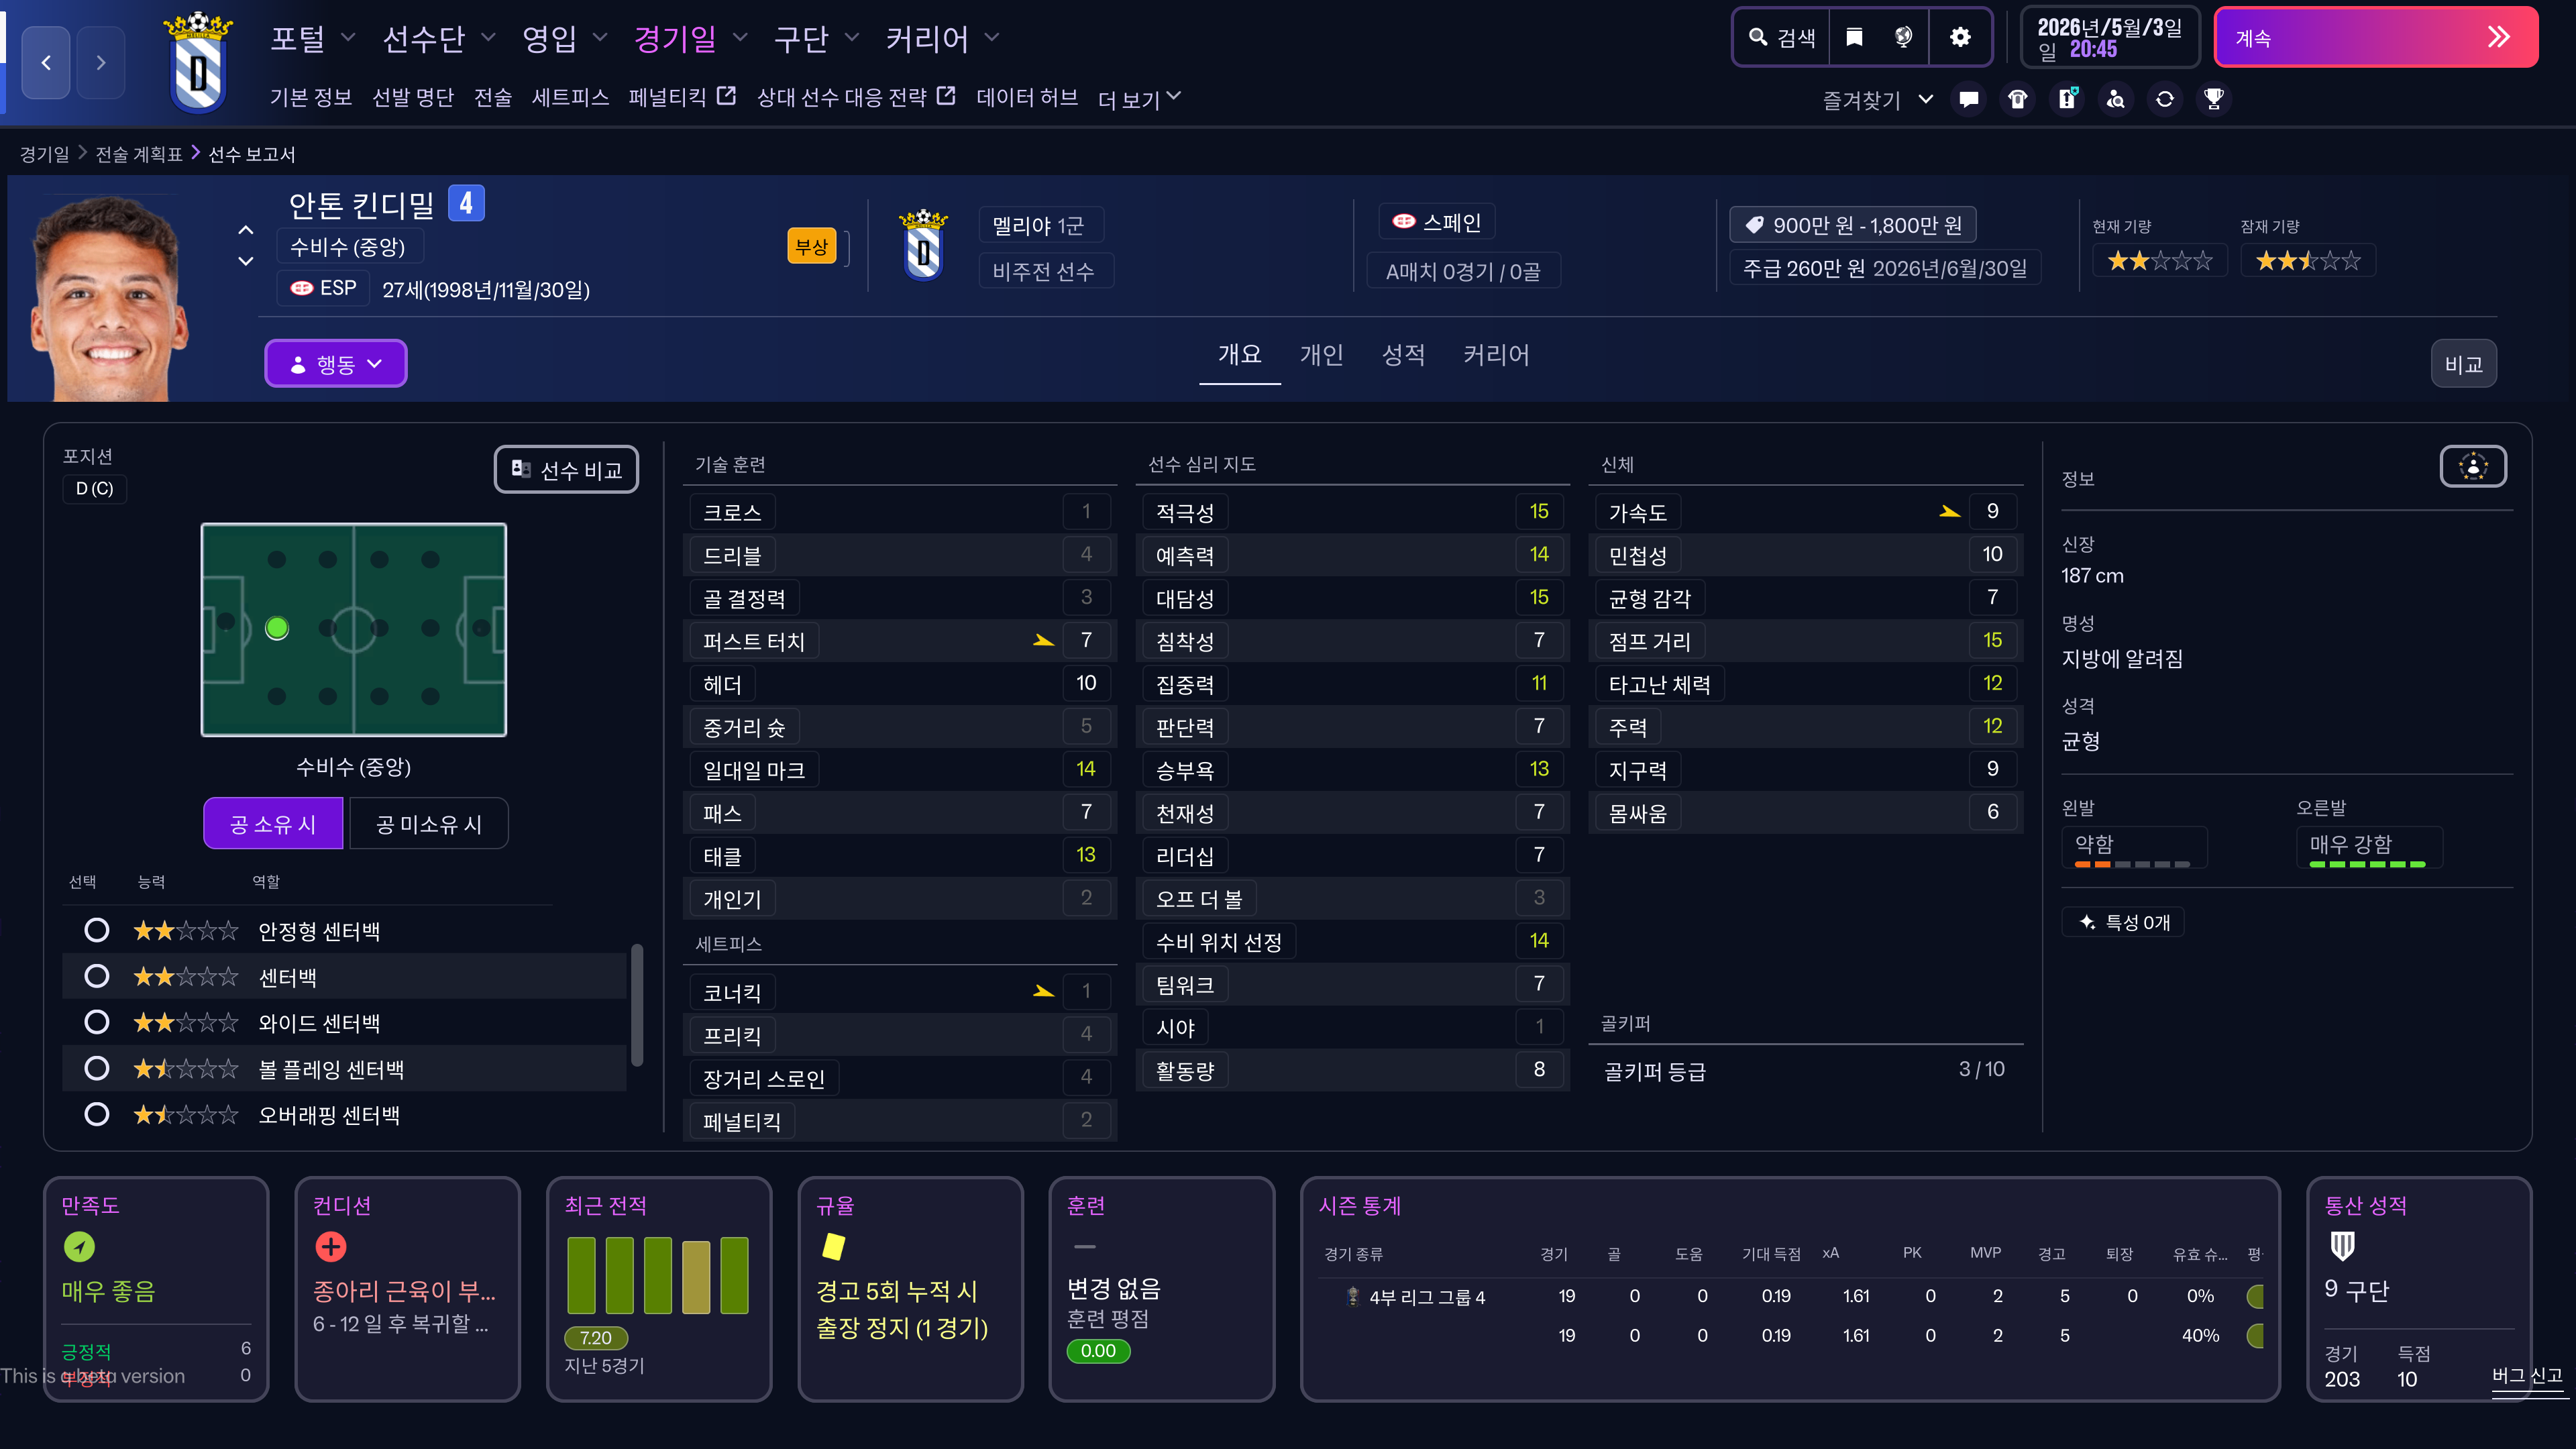Open the shirt squad shortcut icon
Viewport: 2576px width, 1449px height.
coord(2018,99)
